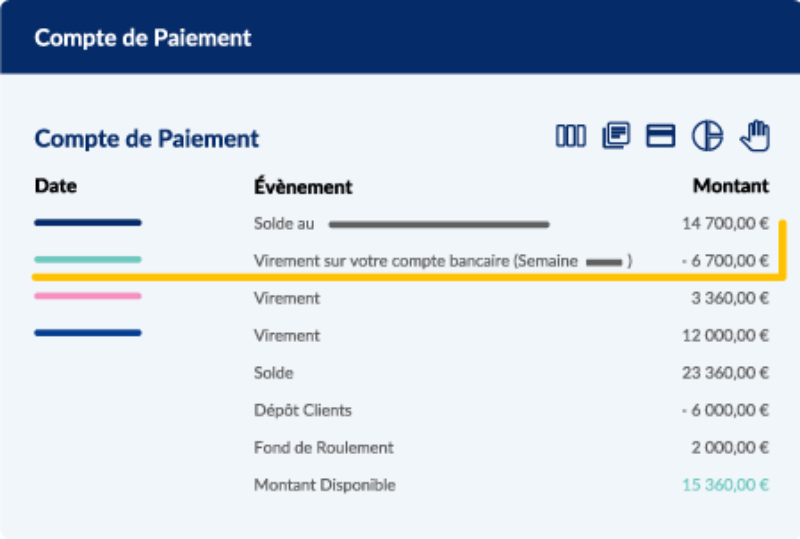Click the three-columns view icon

571,136
